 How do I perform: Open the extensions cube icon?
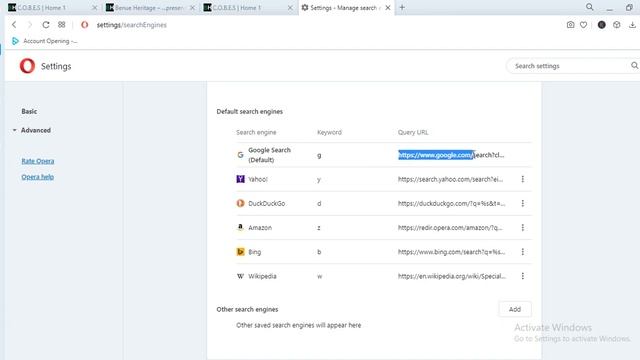(x=617, y=25)
